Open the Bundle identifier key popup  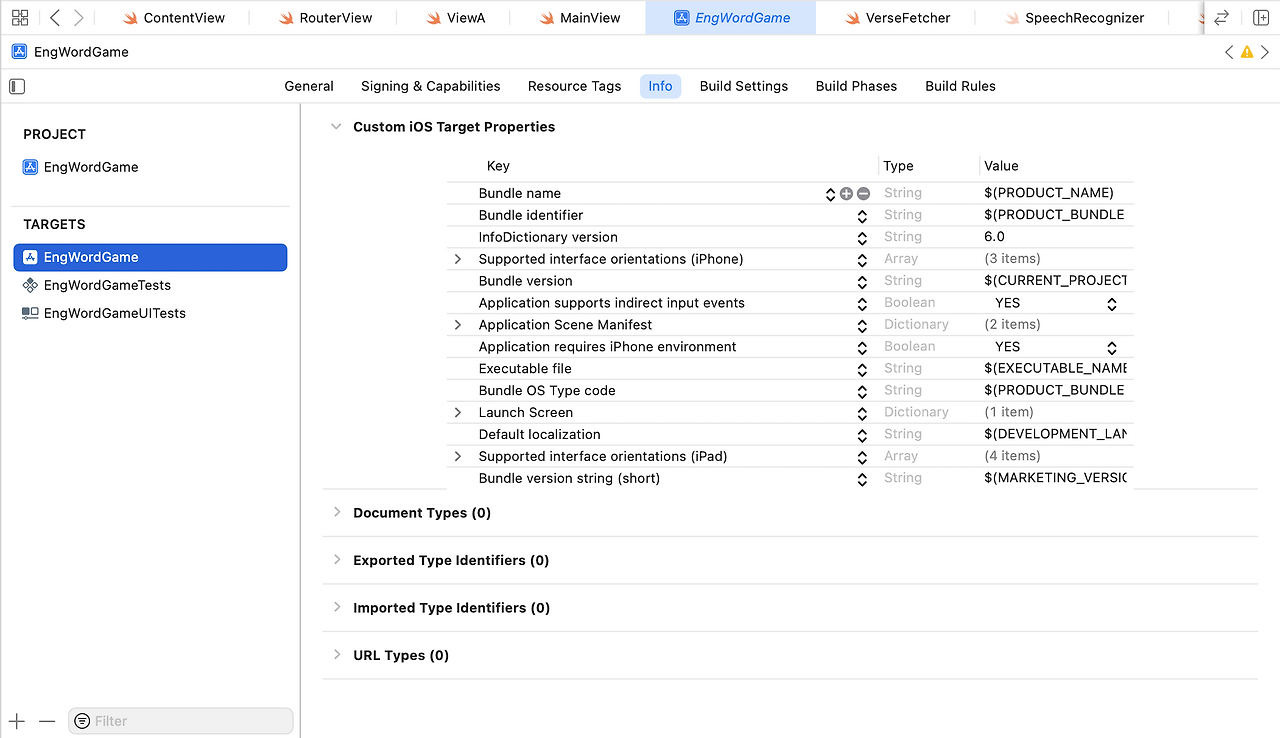(x=862, y=216)
